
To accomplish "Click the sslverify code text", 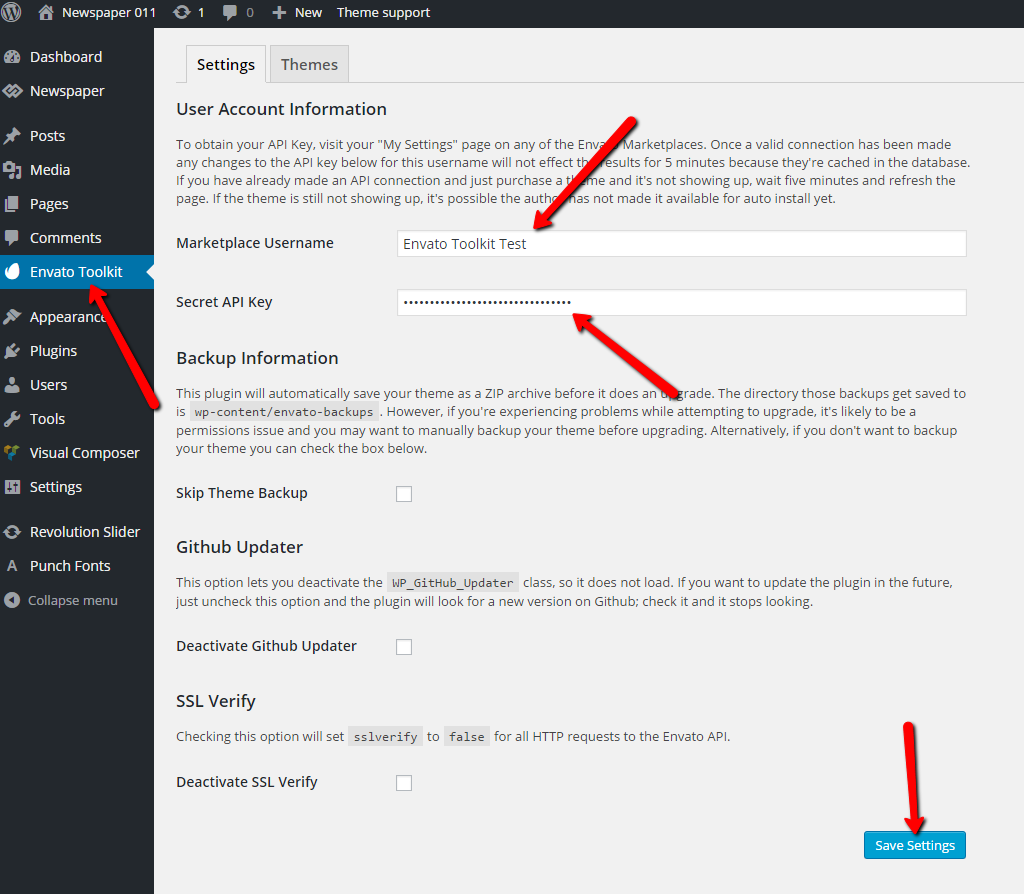I will pyautogui.click(x=385, y=737).
